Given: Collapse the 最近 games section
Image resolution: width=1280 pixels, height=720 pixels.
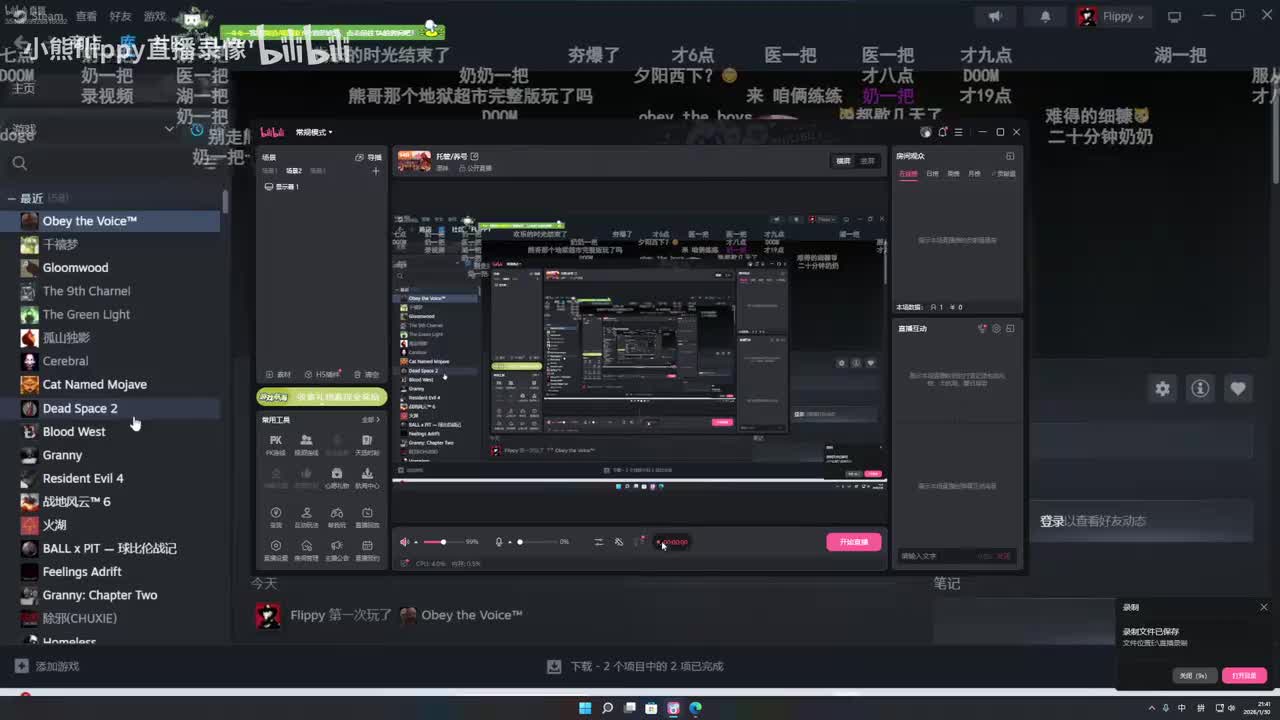Looking at the screenshot, I should [x=11, y=198].
